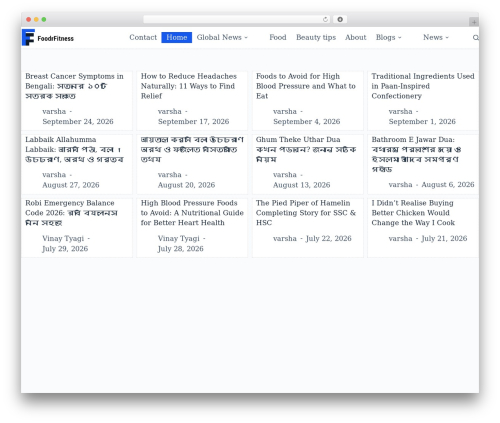Go to the About page
Screen dimensions: 500x423
click(356, 37)
